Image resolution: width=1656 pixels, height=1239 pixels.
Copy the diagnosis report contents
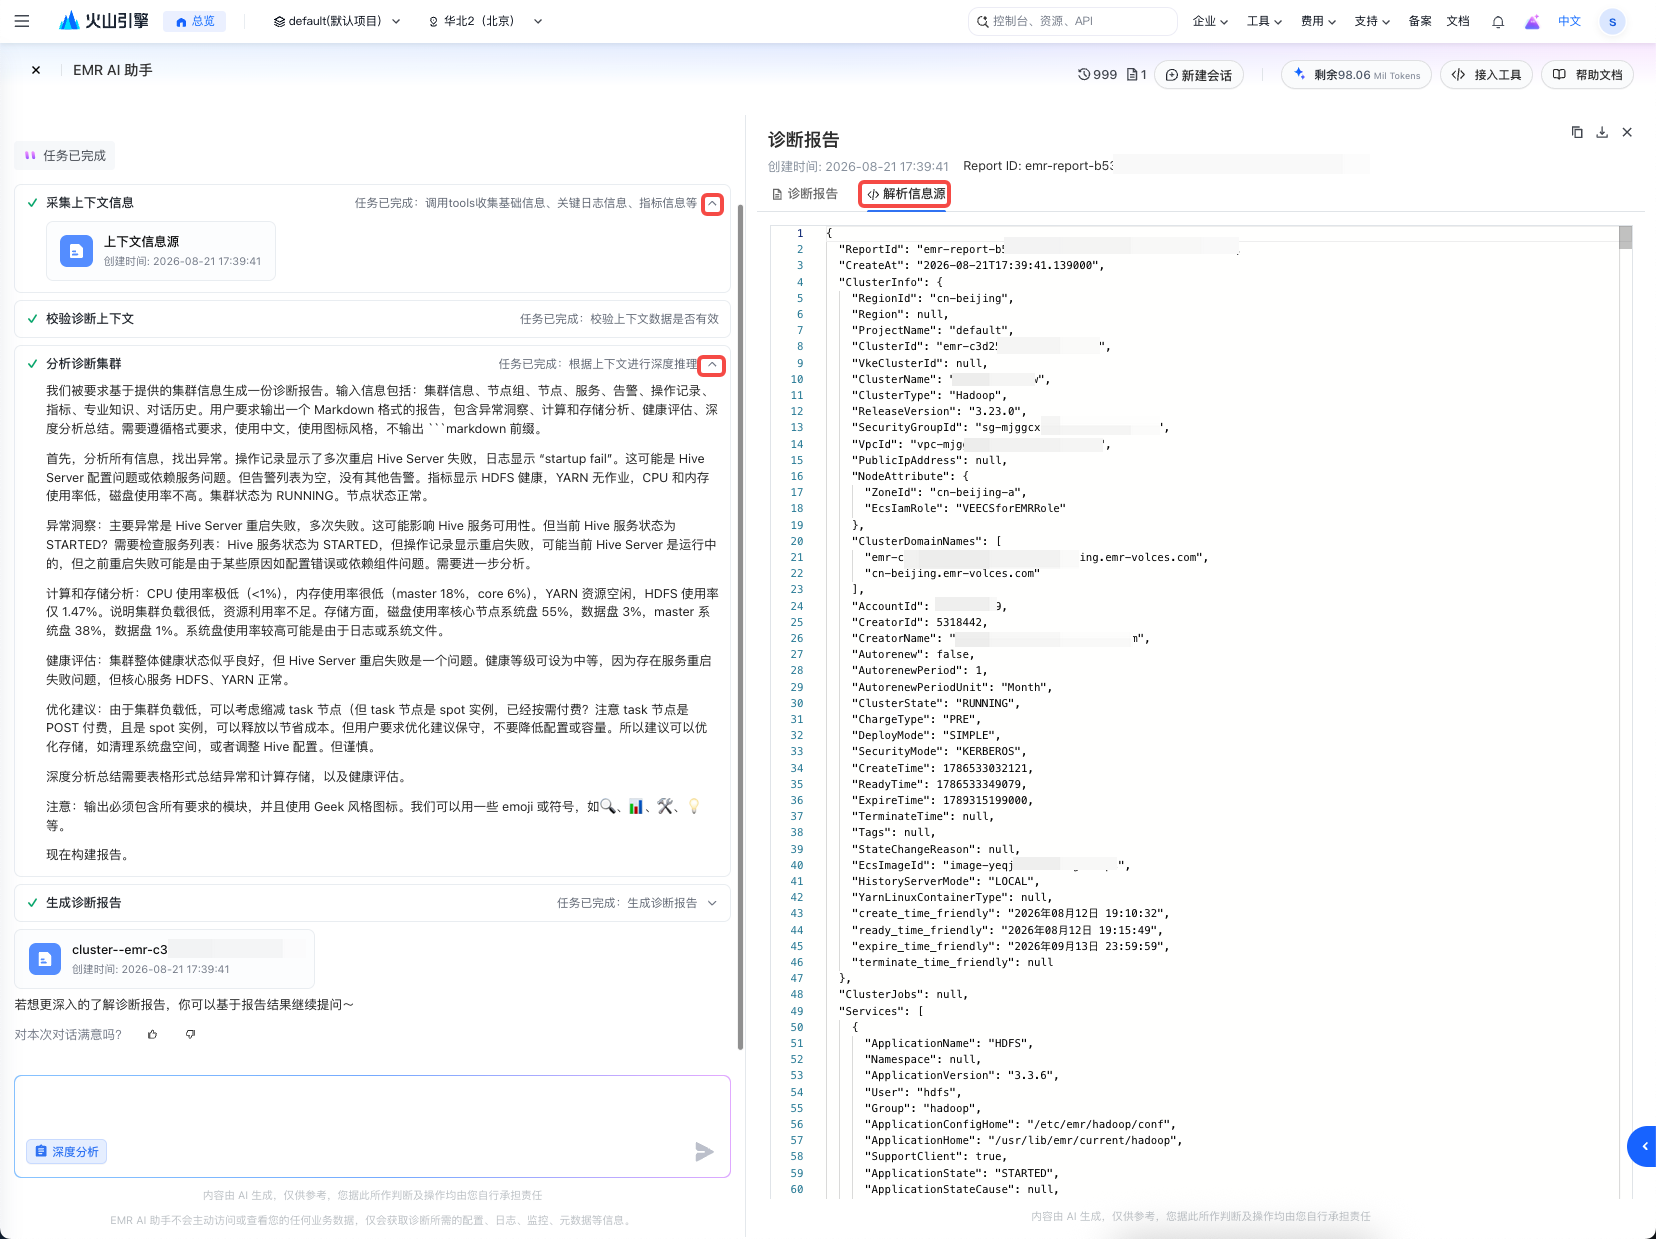(1577, 132)
